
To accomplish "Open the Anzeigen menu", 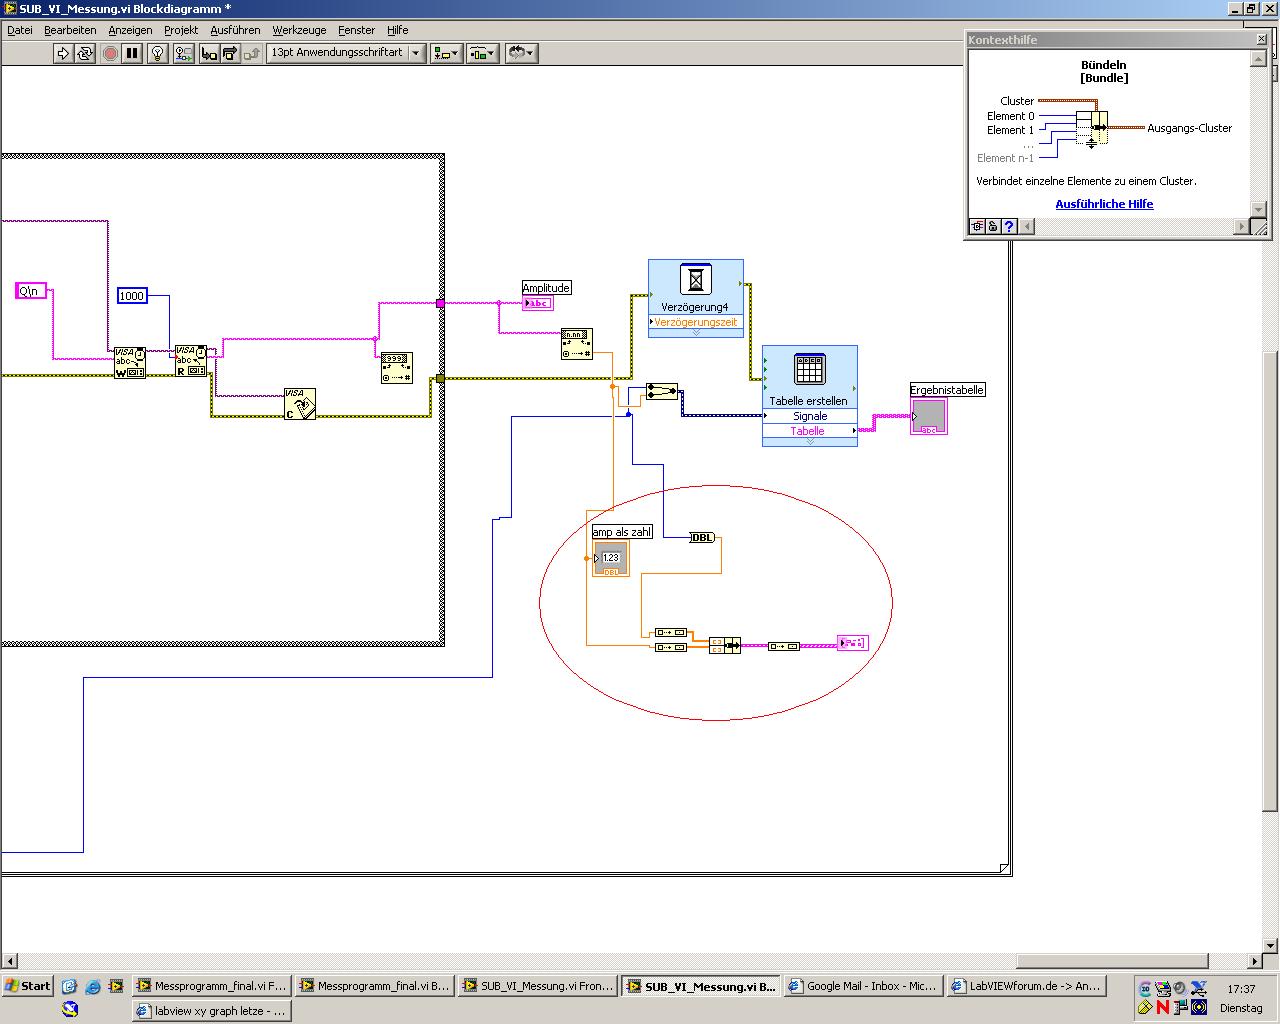I will (x=130, y=30).
